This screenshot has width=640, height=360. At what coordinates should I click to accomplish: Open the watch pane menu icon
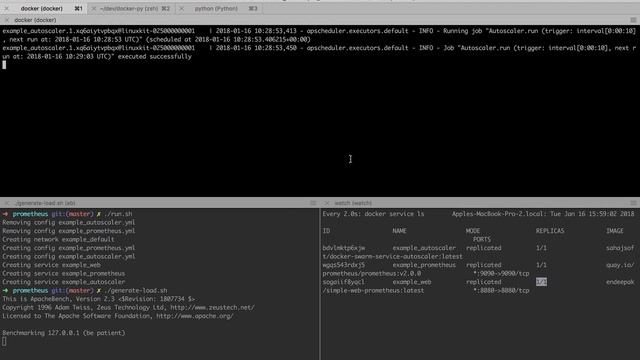(x=633, y=203)
